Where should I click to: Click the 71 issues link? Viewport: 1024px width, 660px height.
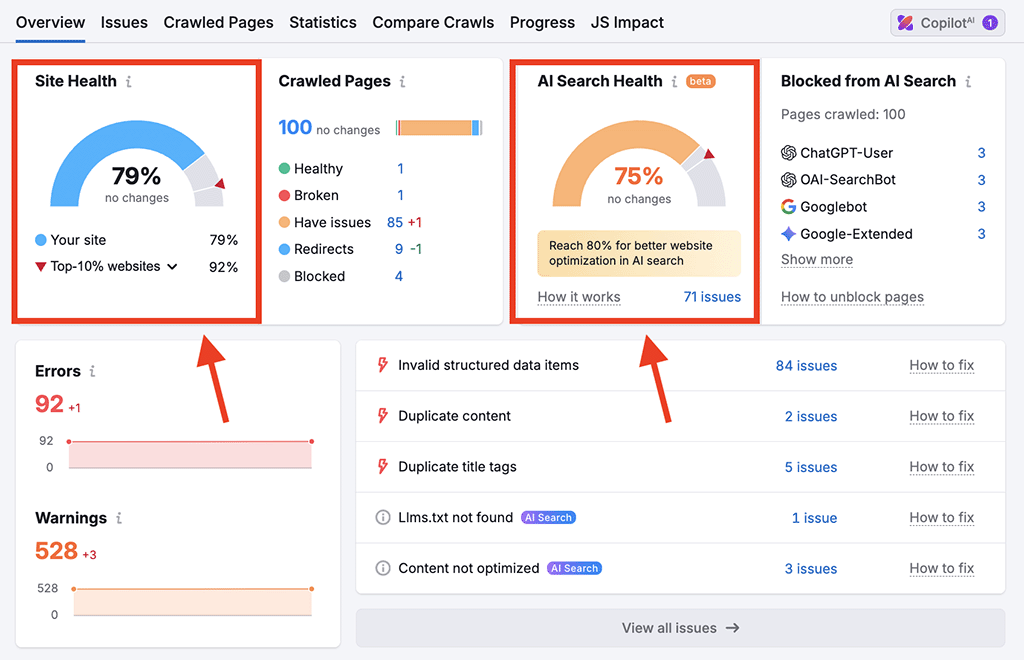[x=713, y=297]
